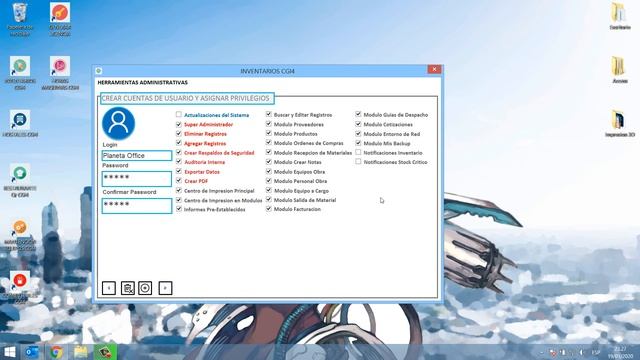Click the Confirmar Password input field
Screen dimensions: 640x360
[137, 206]
